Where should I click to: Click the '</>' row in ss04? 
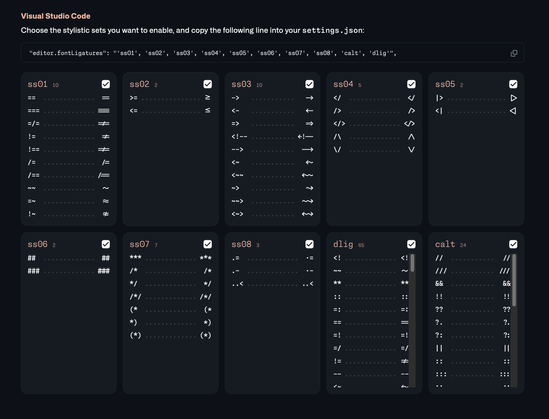point(374,124)
